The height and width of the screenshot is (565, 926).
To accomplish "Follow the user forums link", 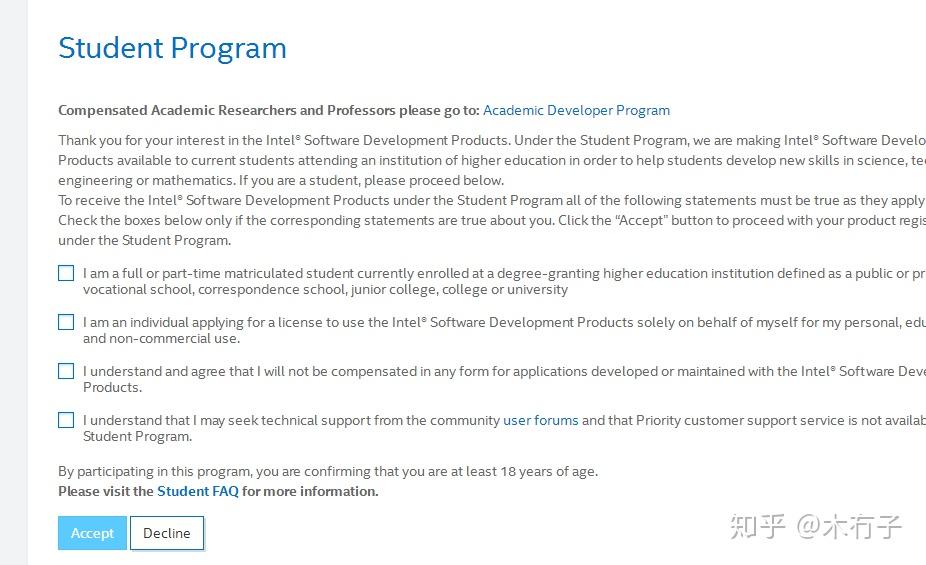I will 540,420.
